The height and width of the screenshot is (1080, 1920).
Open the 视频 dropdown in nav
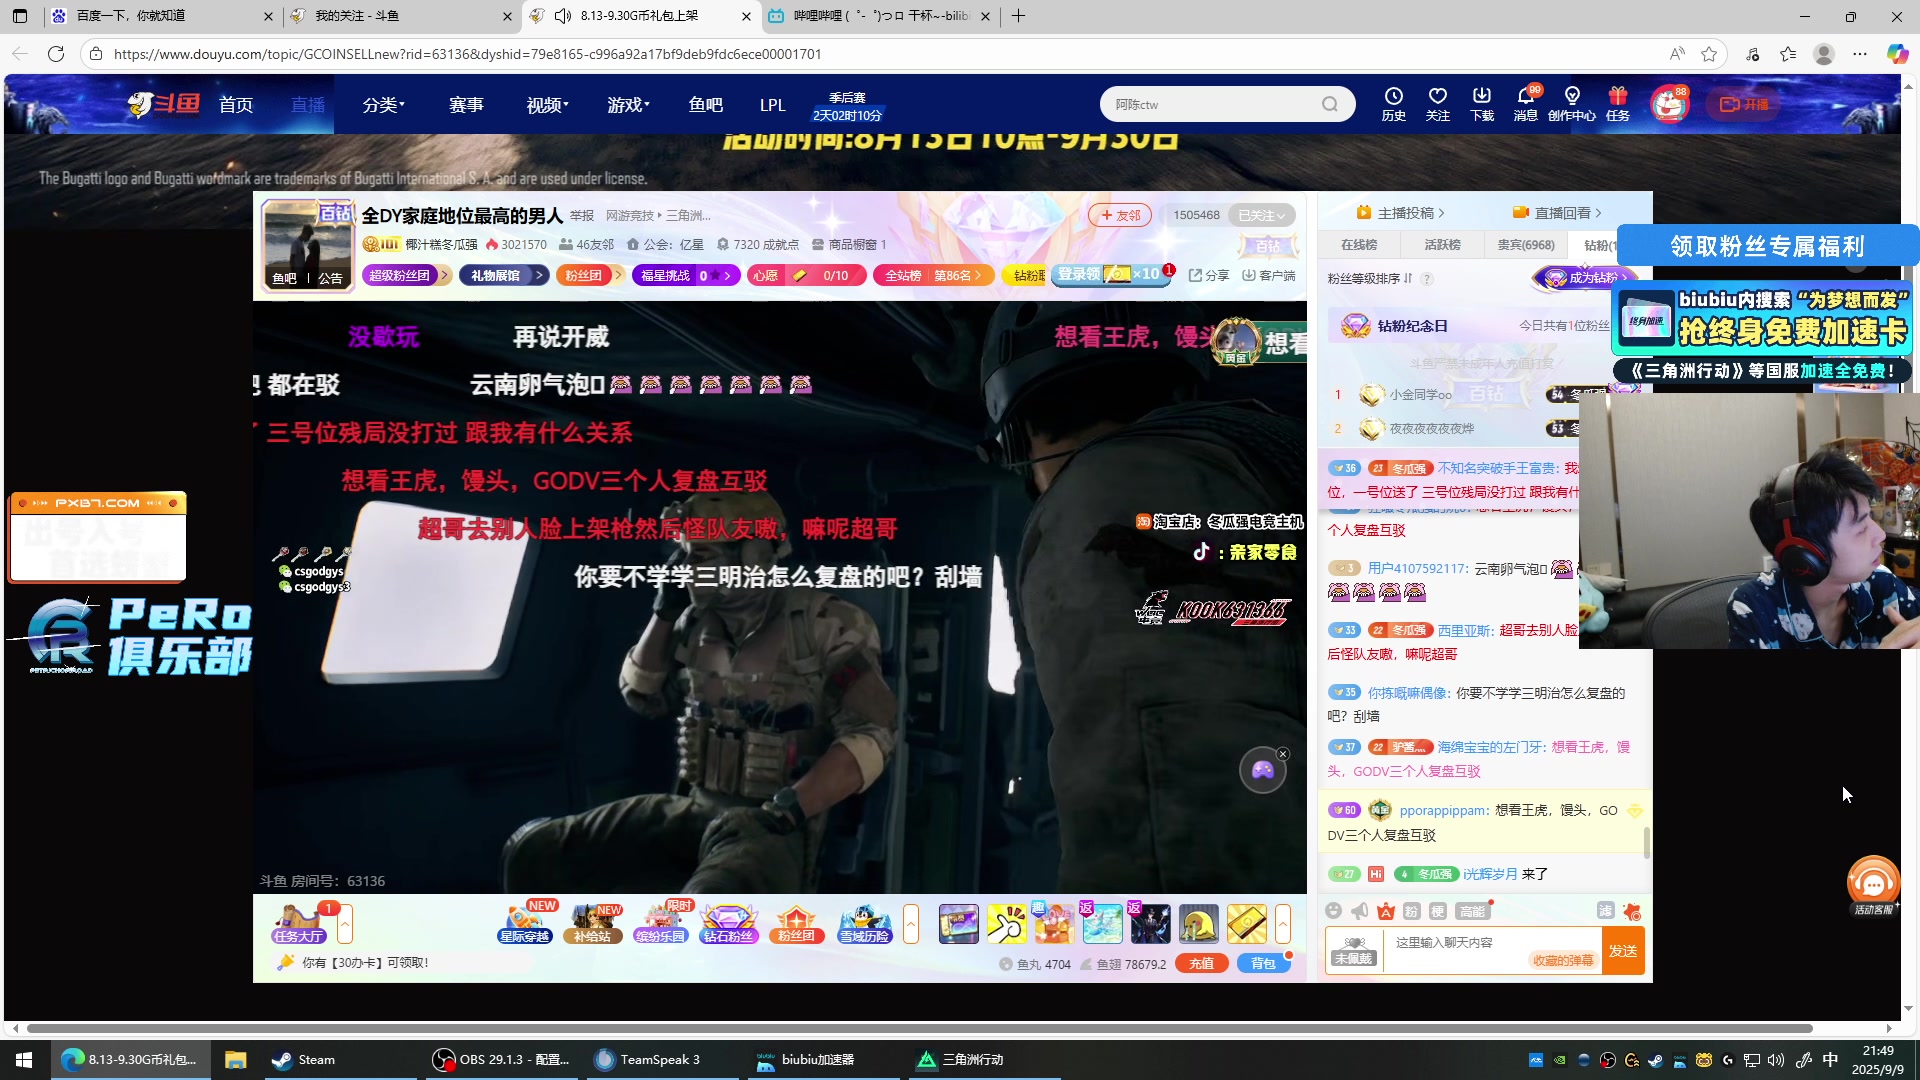tap(547, 105)
